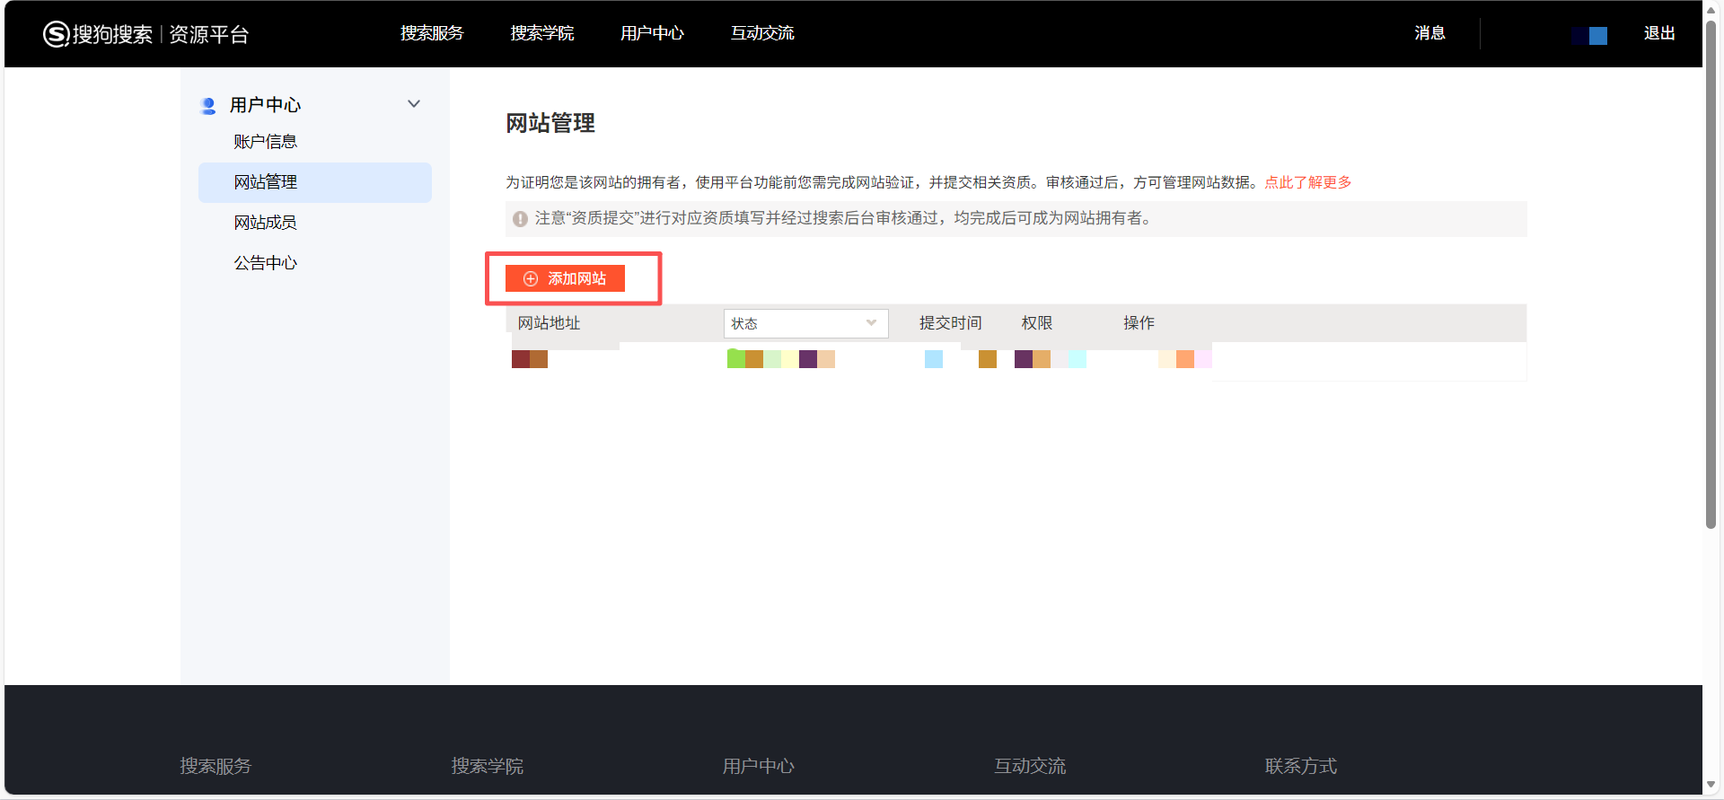1724x800 pixels.
Task: Click the Sogou search logo icon
Action: coord(56,34)
